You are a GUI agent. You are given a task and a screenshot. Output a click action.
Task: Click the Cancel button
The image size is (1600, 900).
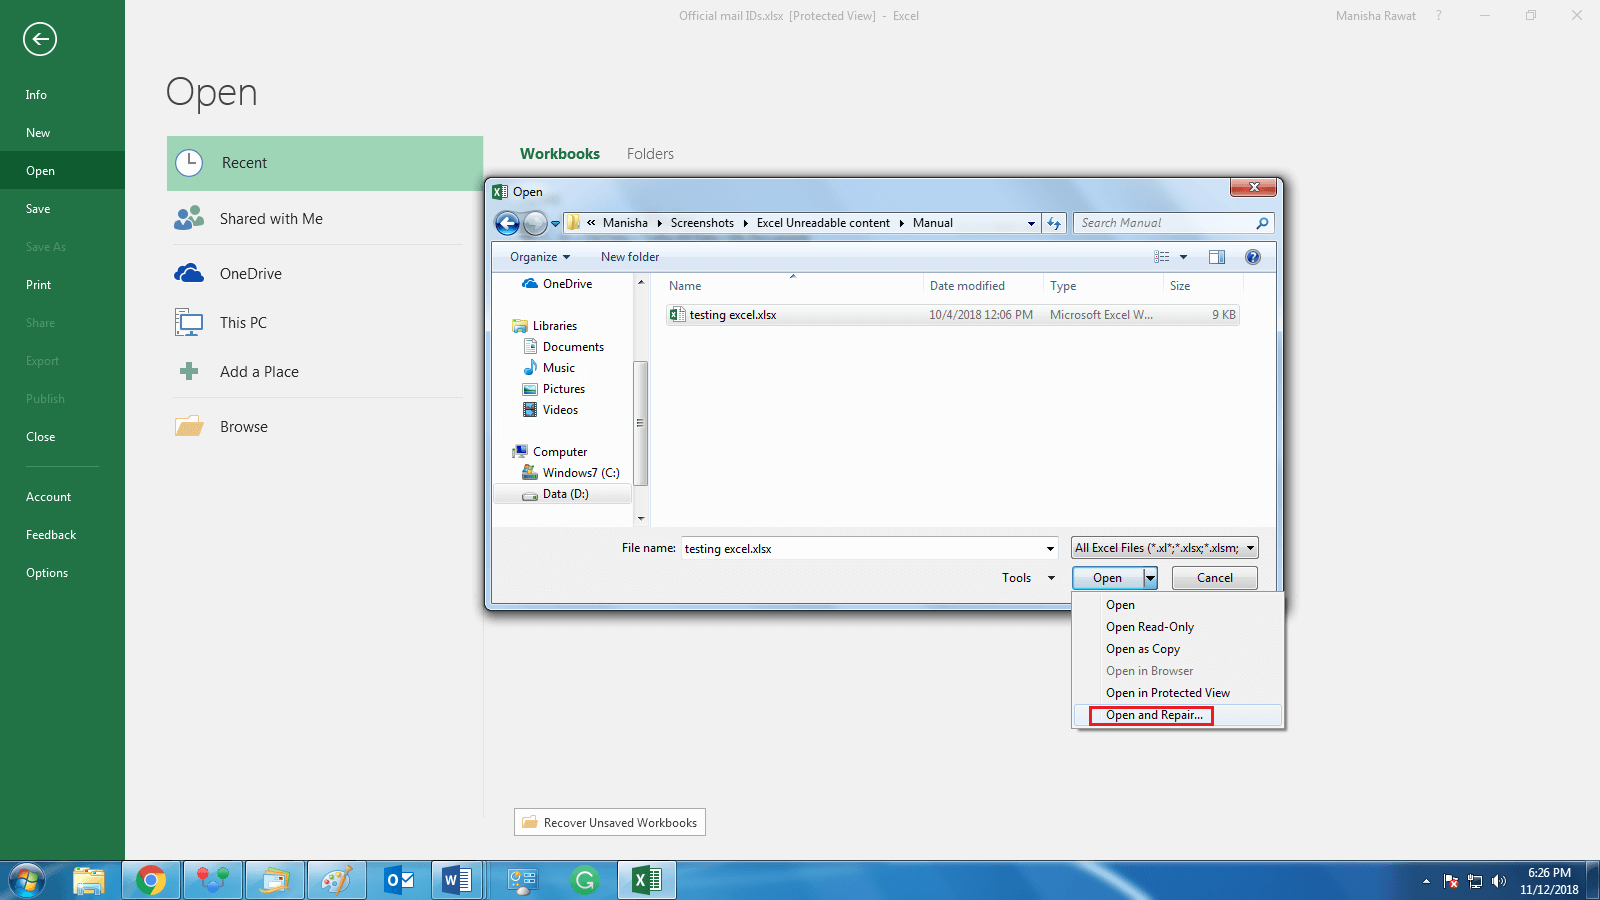[1215, 578]
